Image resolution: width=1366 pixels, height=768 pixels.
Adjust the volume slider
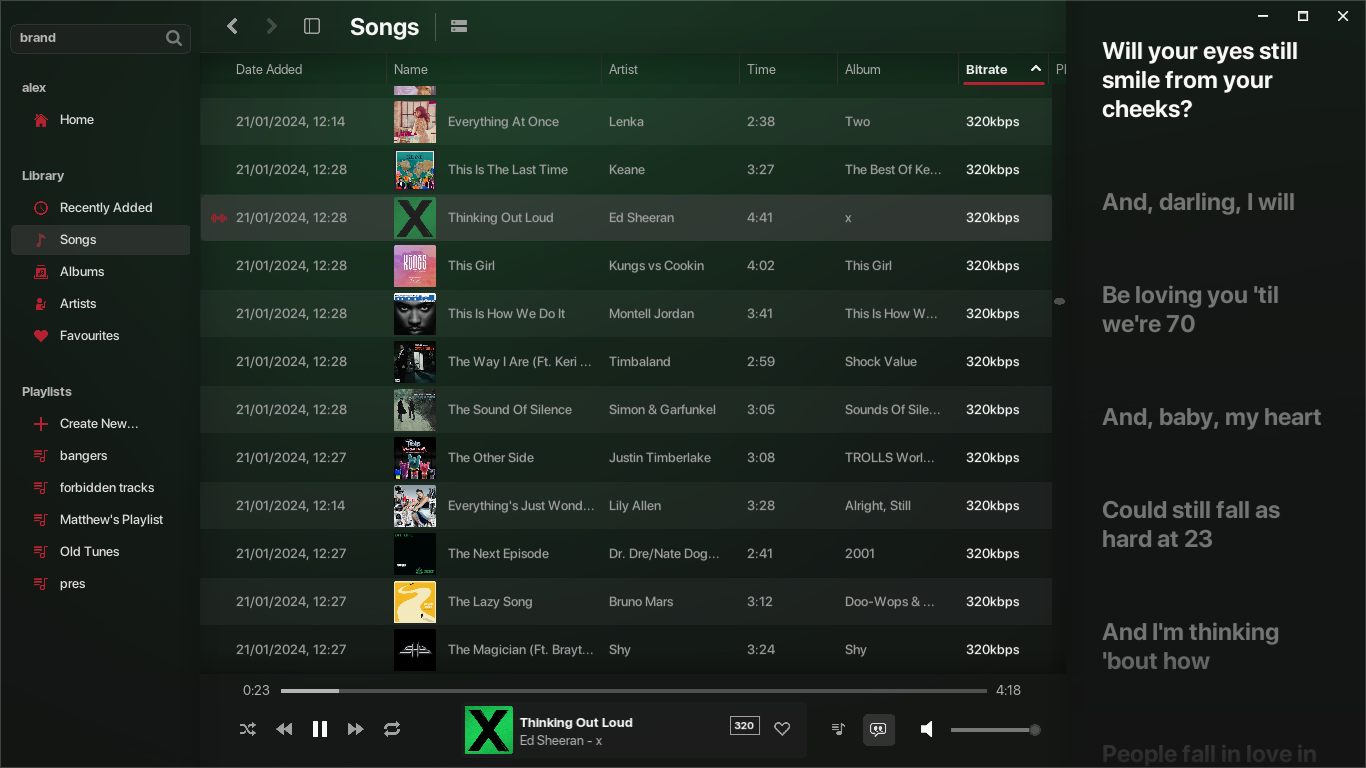(993, 730)
